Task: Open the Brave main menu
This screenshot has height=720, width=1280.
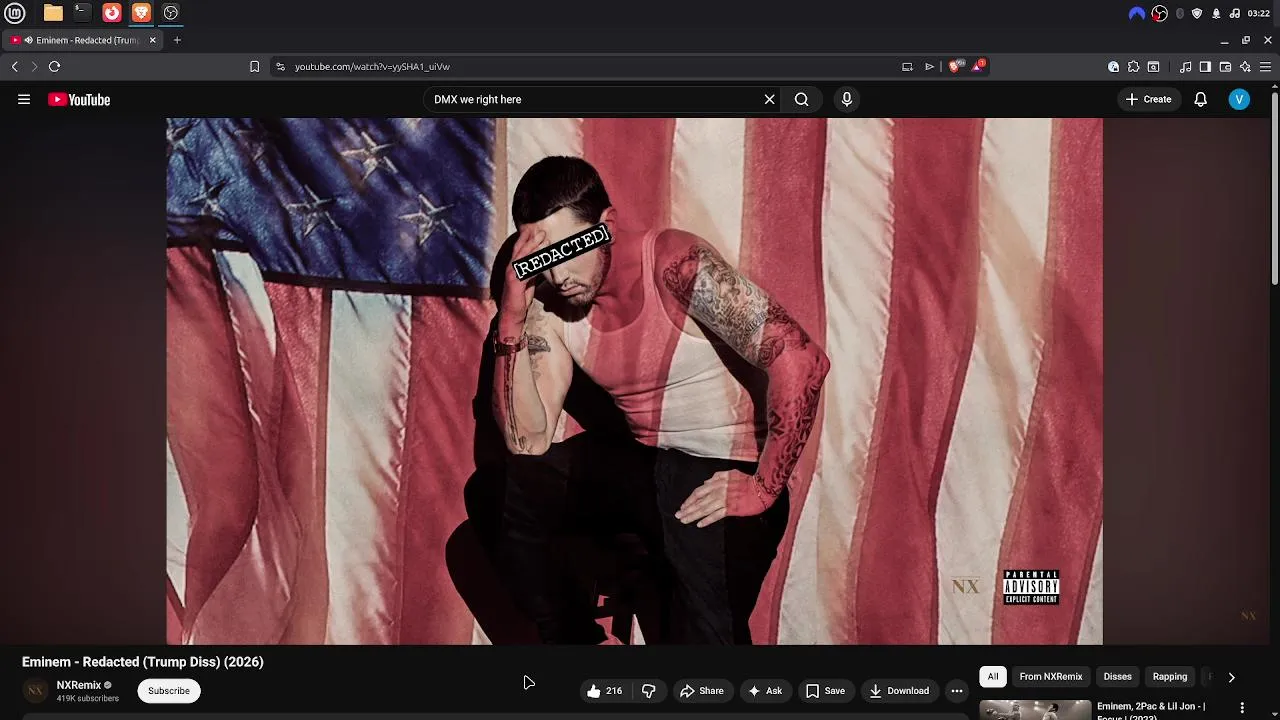Action: pyautogui.click(x=1265, y=67)
